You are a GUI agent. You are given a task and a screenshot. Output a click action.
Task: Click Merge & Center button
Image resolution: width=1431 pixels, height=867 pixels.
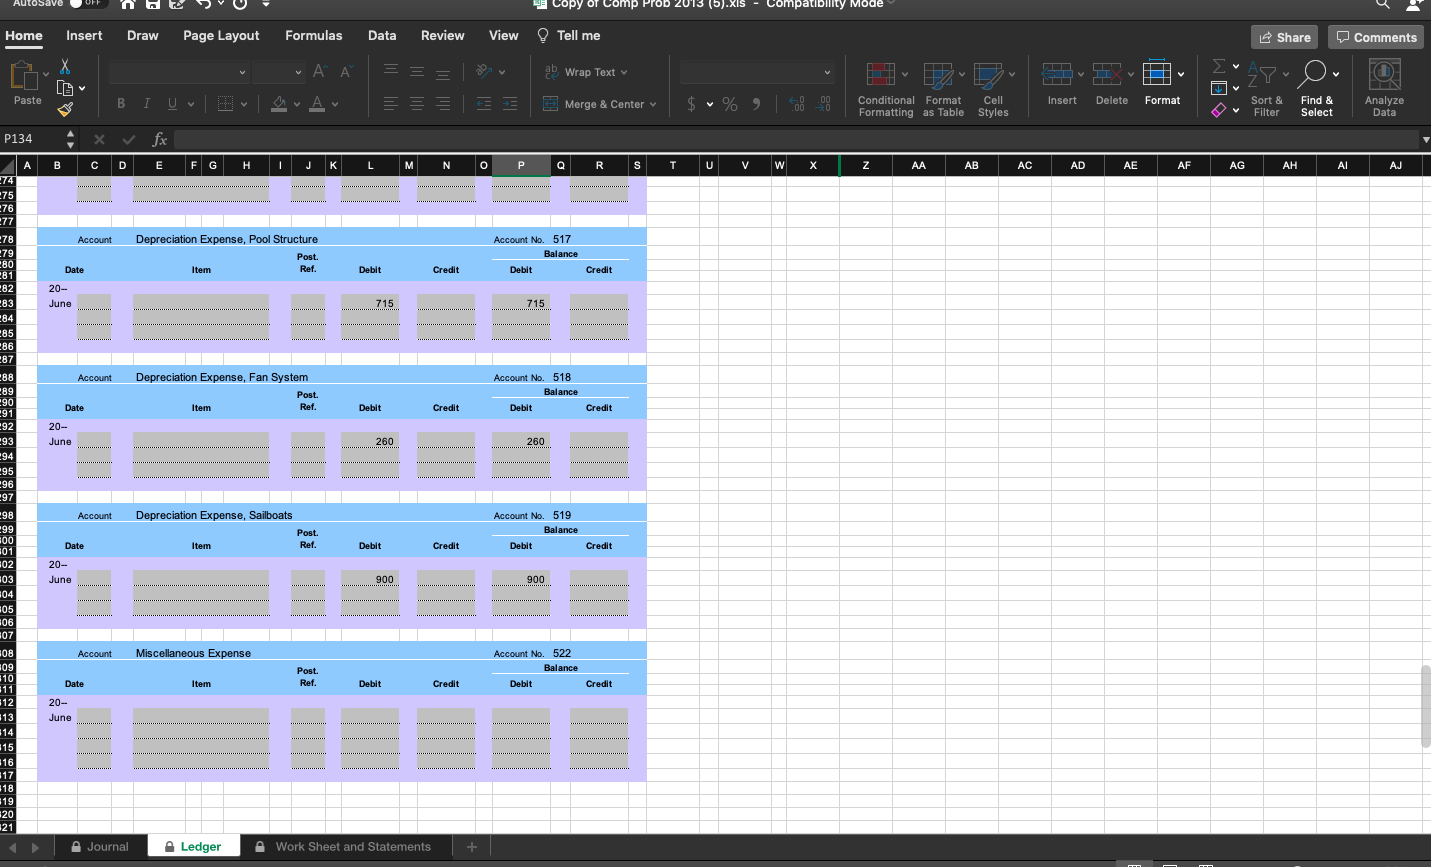(600, 104)
